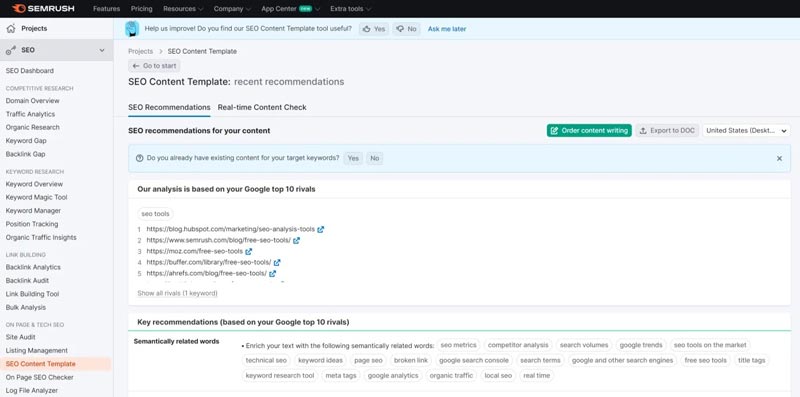Open Backlink Analytics in sidebar
800x397 pixels.
coord(33,267)
